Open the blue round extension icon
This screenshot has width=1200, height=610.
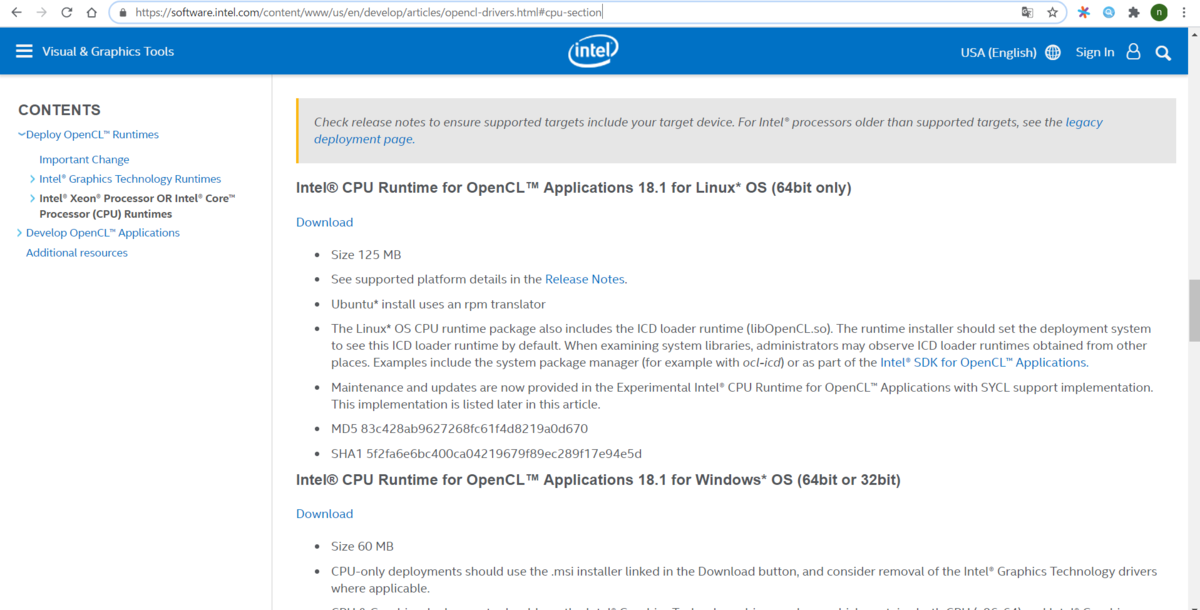click(1109, 13)
